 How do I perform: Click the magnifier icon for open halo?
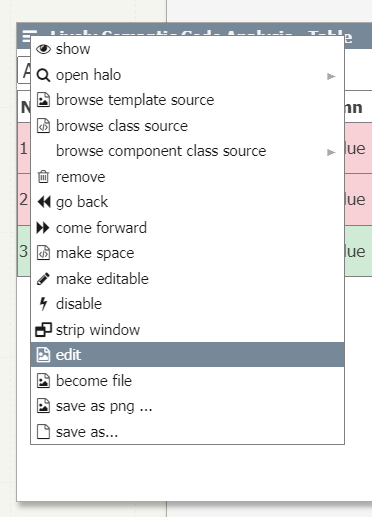pyautogui.click(x=43, y=75)
